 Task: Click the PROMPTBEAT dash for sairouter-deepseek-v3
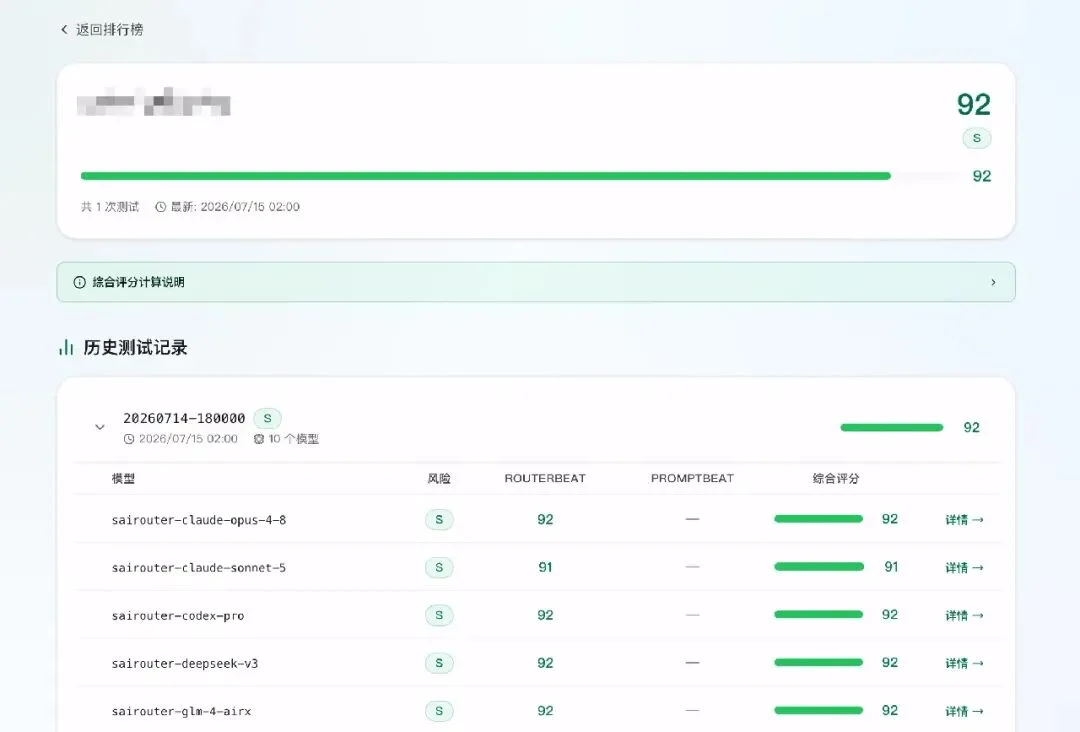coord(692,662)
